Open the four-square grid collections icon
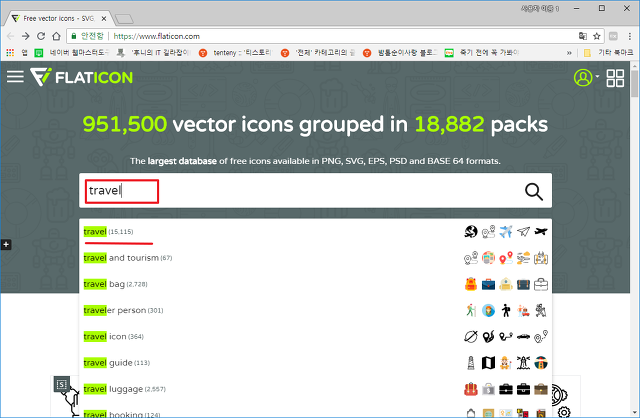The width and height of the screenshot is (640, 418). 615,78
